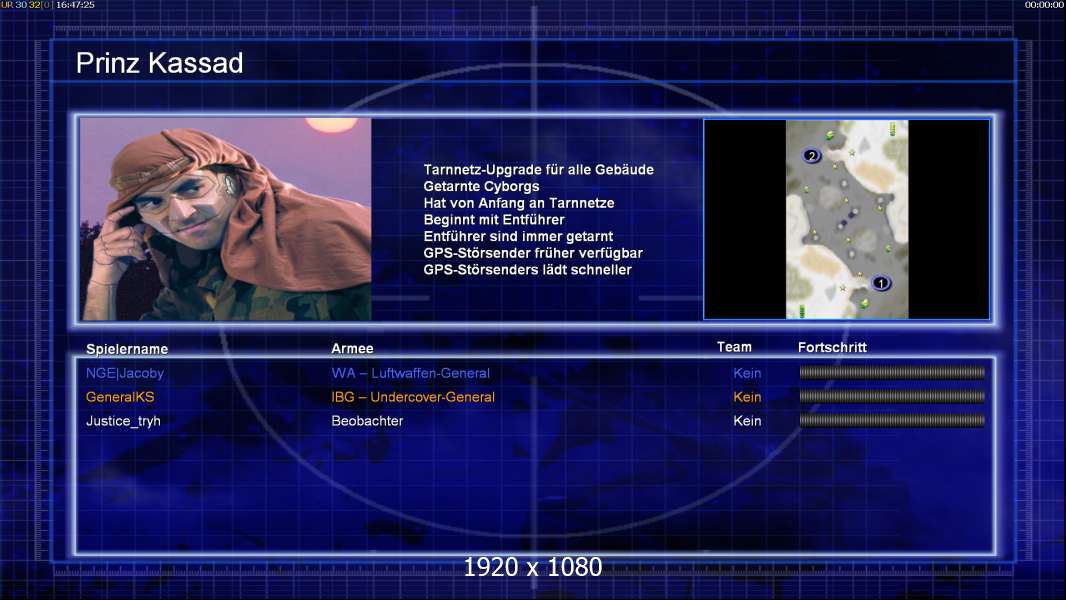This screenshot has height=600, width=1066.
Task: Click start position marker 1 on minimap
Action: [x=881, y=283]
